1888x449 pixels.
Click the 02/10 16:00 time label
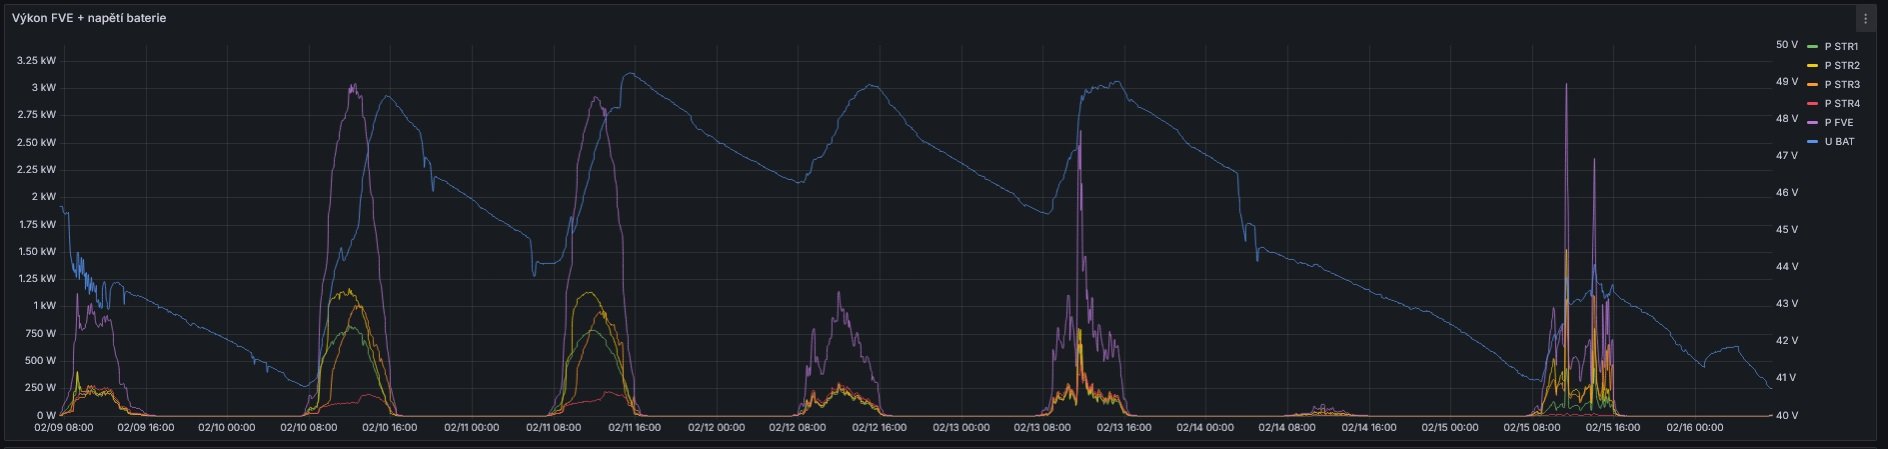coord(390,428)
